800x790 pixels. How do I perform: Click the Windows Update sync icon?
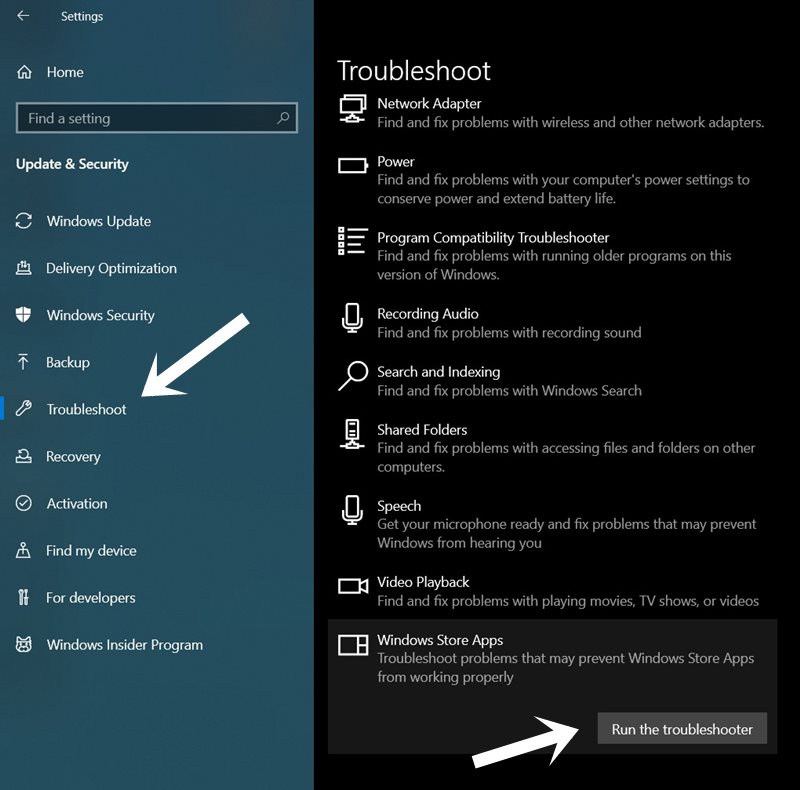24,221
